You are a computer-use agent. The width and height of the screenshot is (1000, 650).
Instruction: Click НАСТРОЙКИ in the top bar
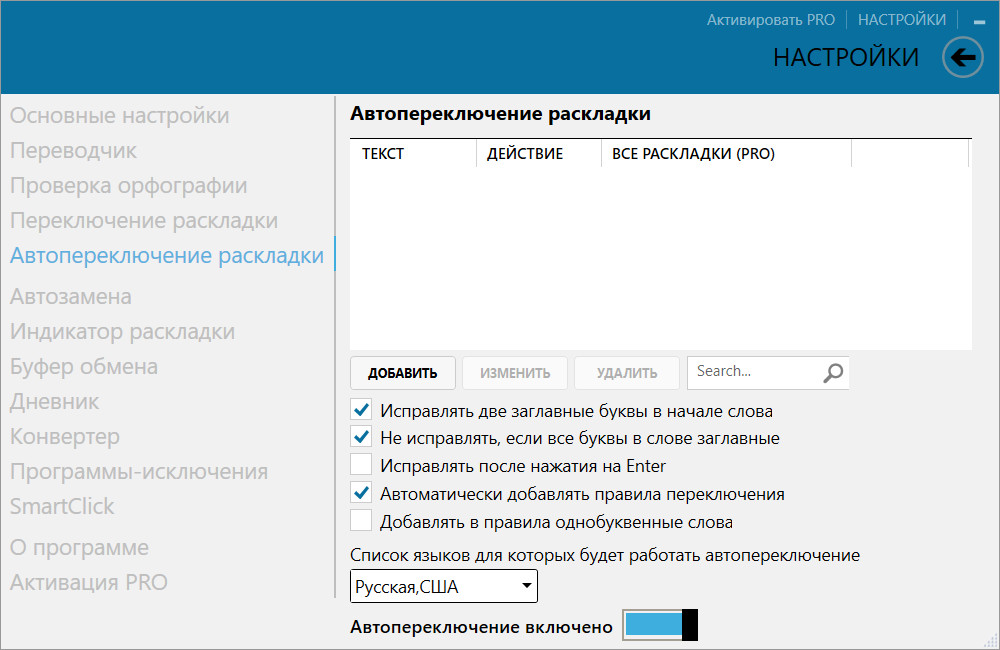click(902, 20)
